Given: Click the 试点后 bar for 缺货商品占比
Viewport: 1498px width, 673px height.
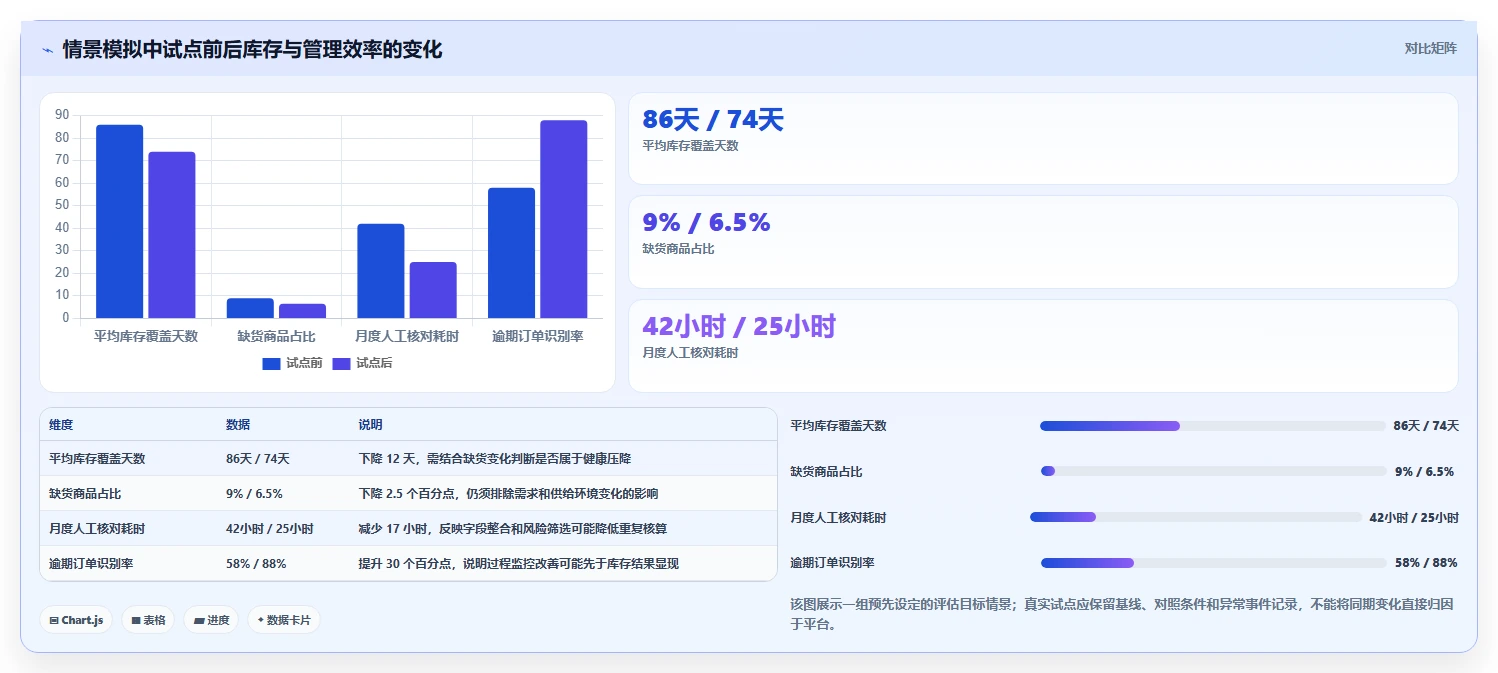Looking at the screenshot, I should pyautogui.click(x=302, y=311).
